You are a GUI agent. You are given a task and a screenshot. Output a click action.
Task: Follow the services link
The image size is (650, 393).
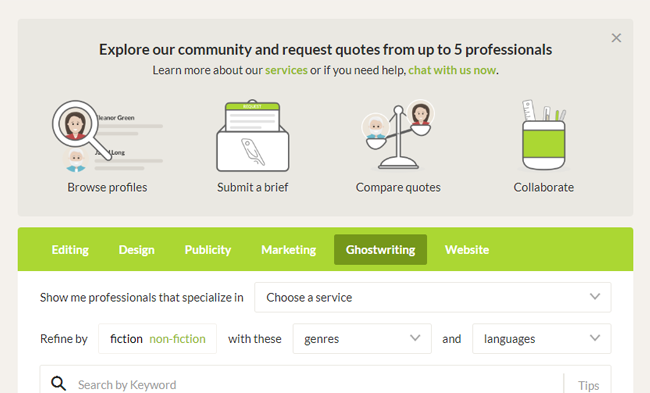(x=286, y=70)
